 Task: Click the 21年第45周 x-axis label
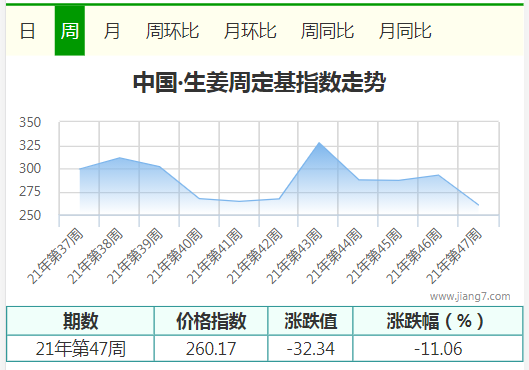tap(374, 256)
